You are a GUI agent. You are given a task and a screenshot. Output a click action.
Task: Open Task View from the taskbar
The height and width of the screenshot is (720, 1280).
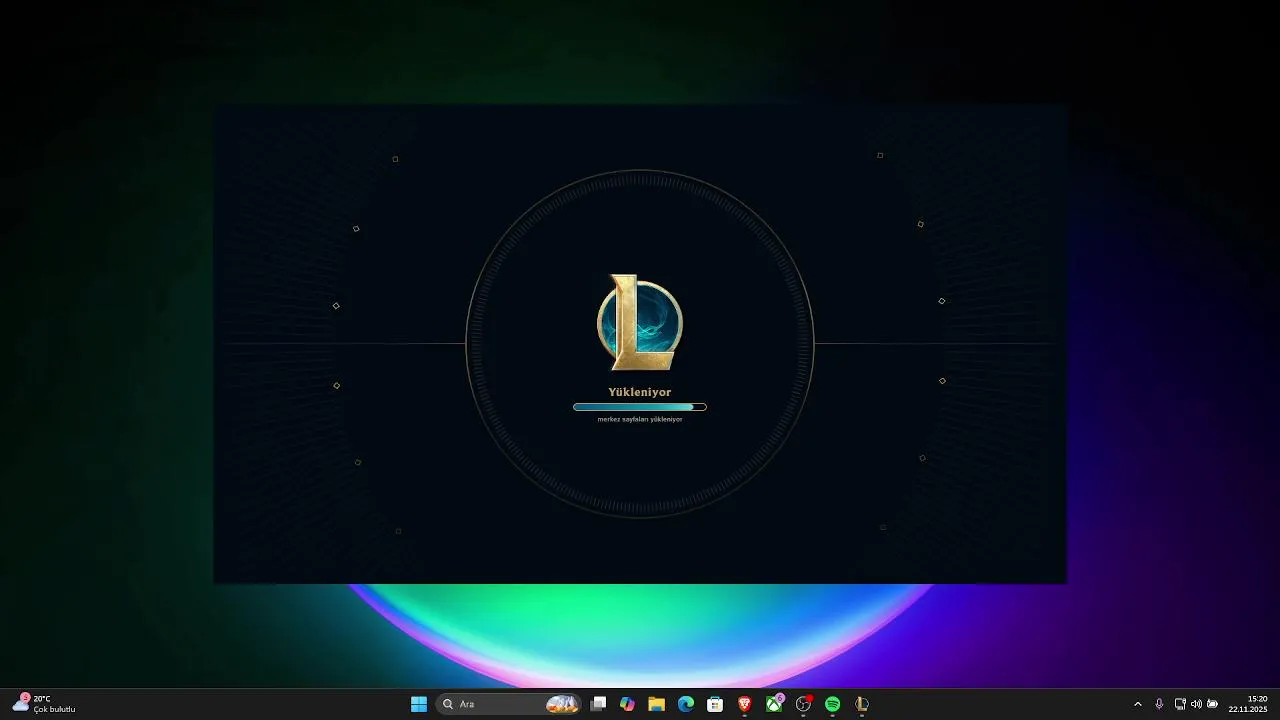click(598, 704)
